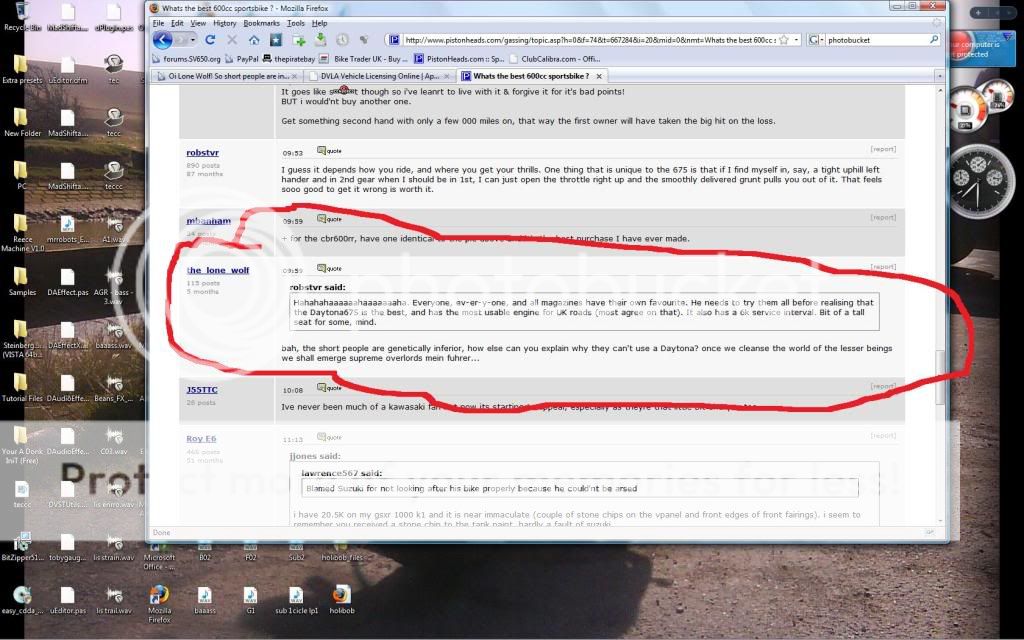
Task: Select the holibob desktop Firefox file
Action: [342, 600]
